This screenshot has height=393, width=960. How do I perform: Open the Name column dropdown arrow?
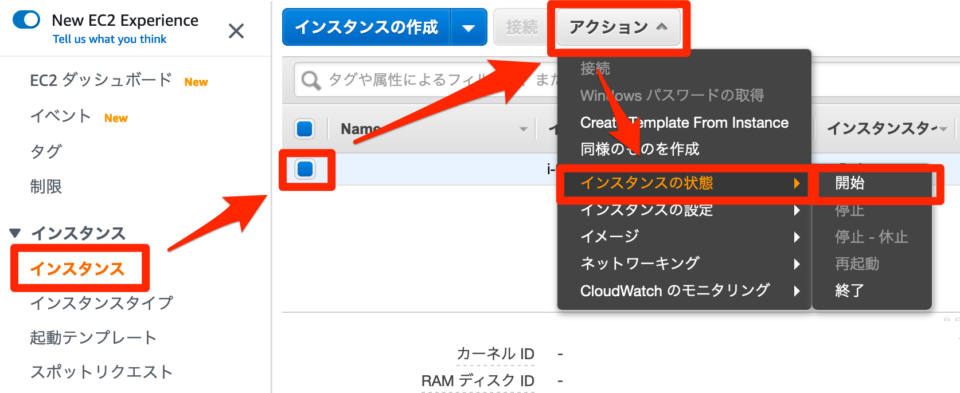[523, 129]
